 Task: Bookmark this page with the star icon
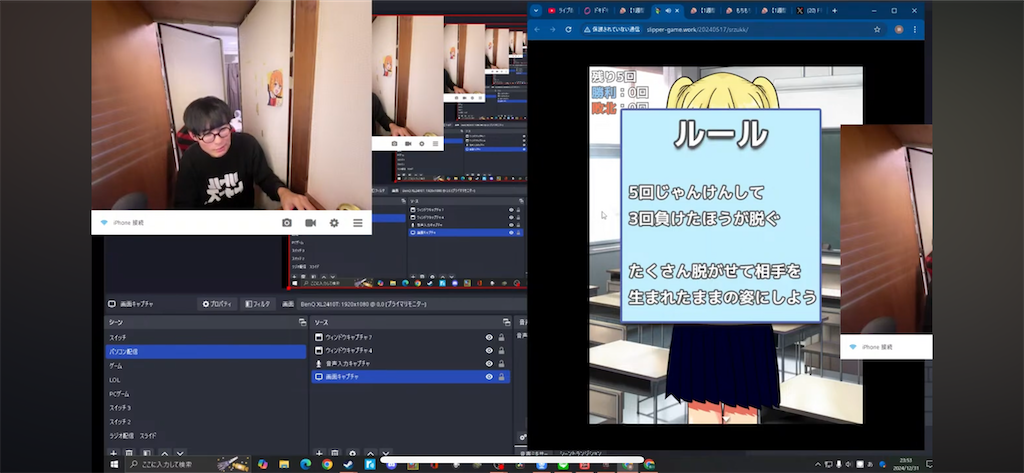pos(877,29)
